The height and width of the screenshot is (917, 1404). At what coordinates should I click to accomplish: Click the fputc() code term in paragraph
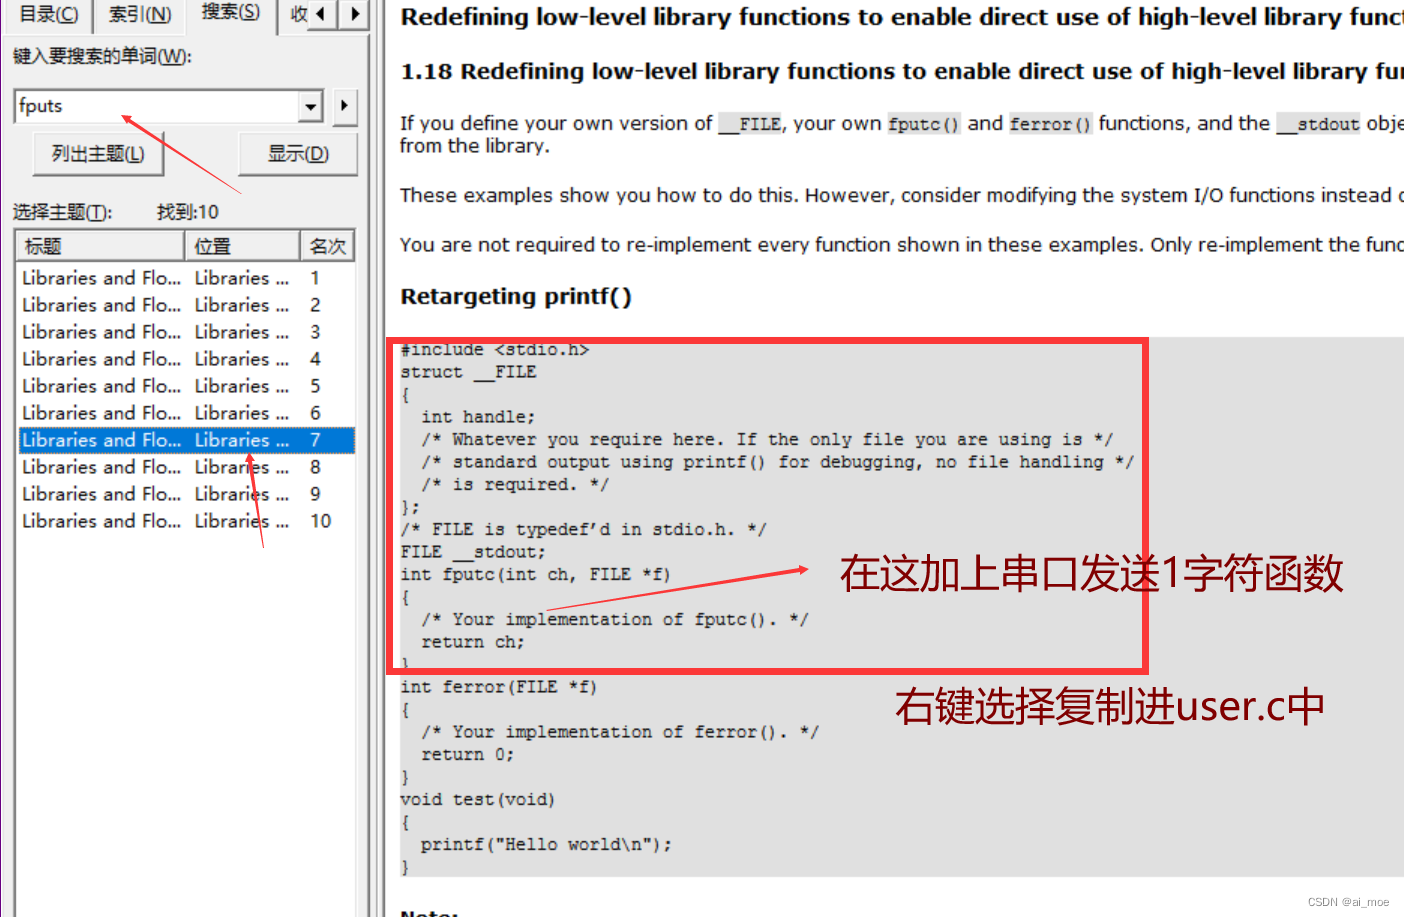(923, 124)
